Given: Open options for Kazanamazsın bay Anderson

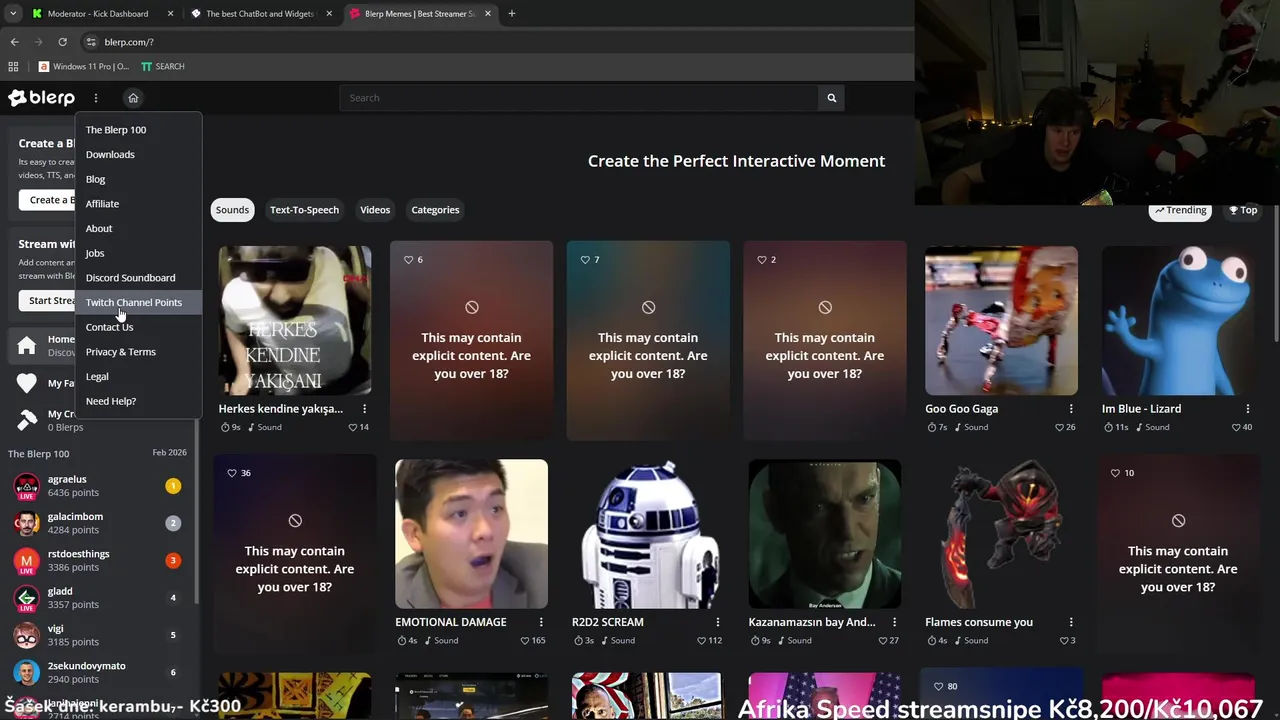Looking at the screenshot, I should click(894, 622).
